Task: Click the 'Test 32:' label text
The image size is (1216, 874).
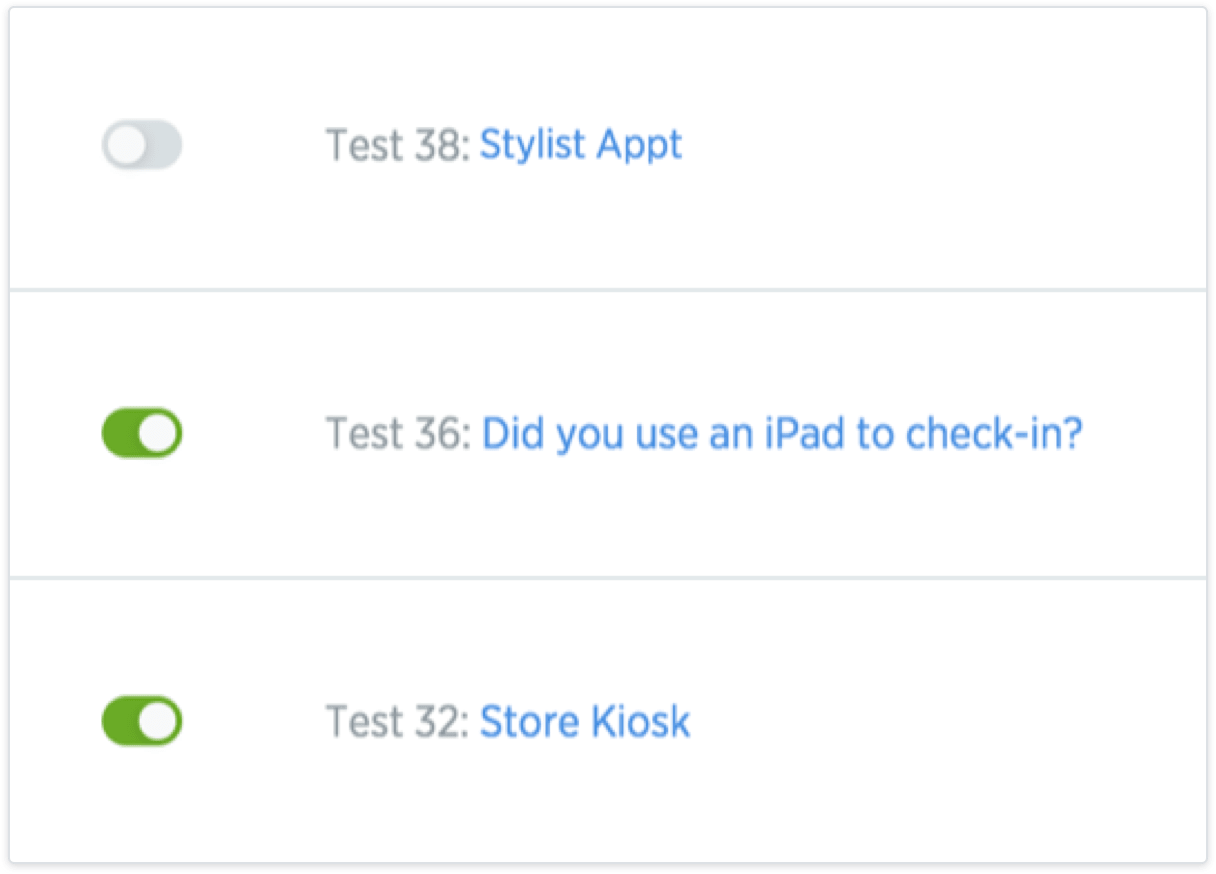Action: pos(397,722)
